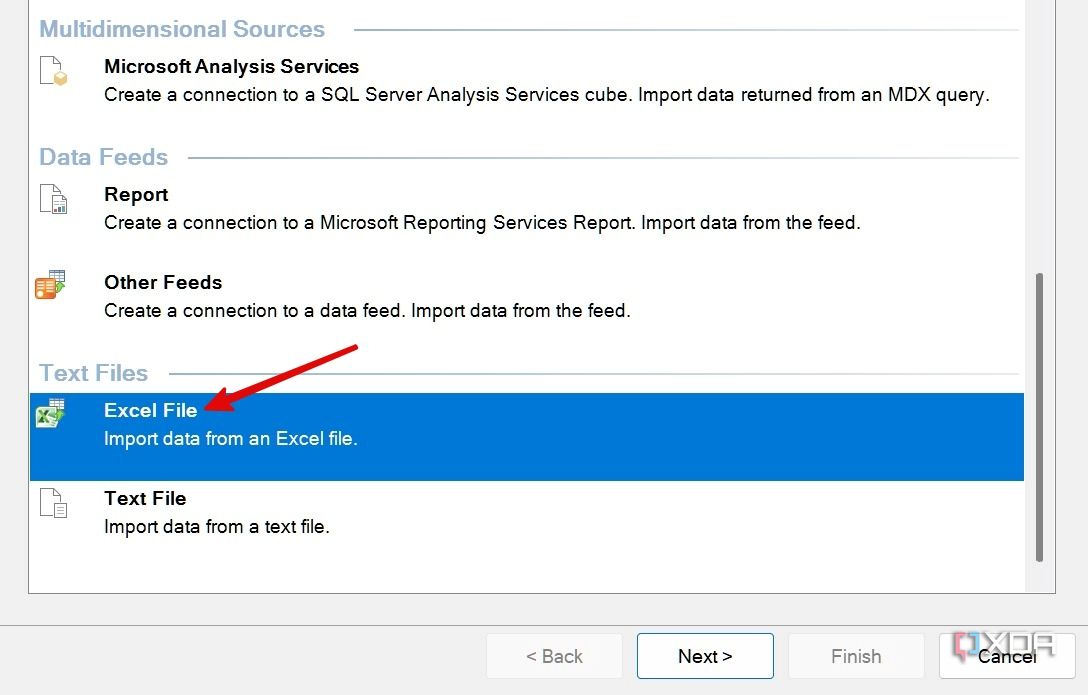This screenshot has height=695, width=1088.
Task: Cancel the Table Import Wizard
Action: (x=1006, y=656)
